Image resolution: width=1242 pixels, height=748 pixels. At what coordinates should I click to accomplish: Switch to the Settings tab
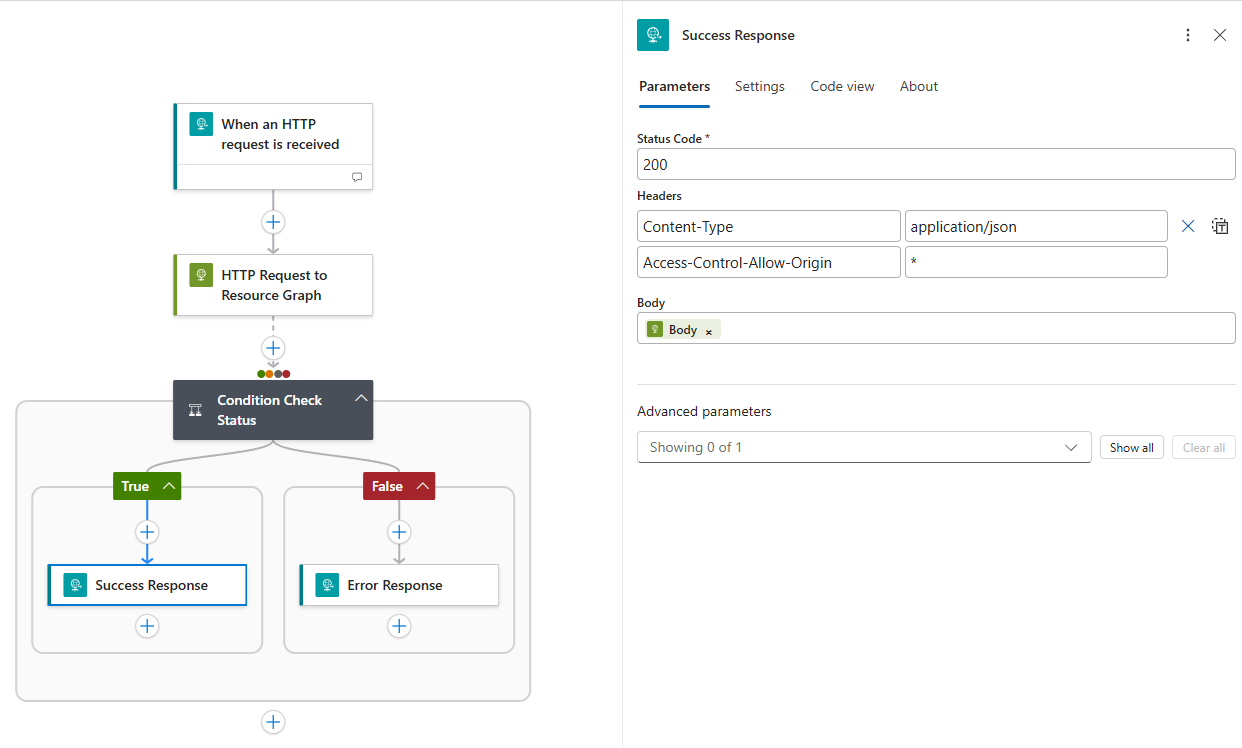(759, 86)
